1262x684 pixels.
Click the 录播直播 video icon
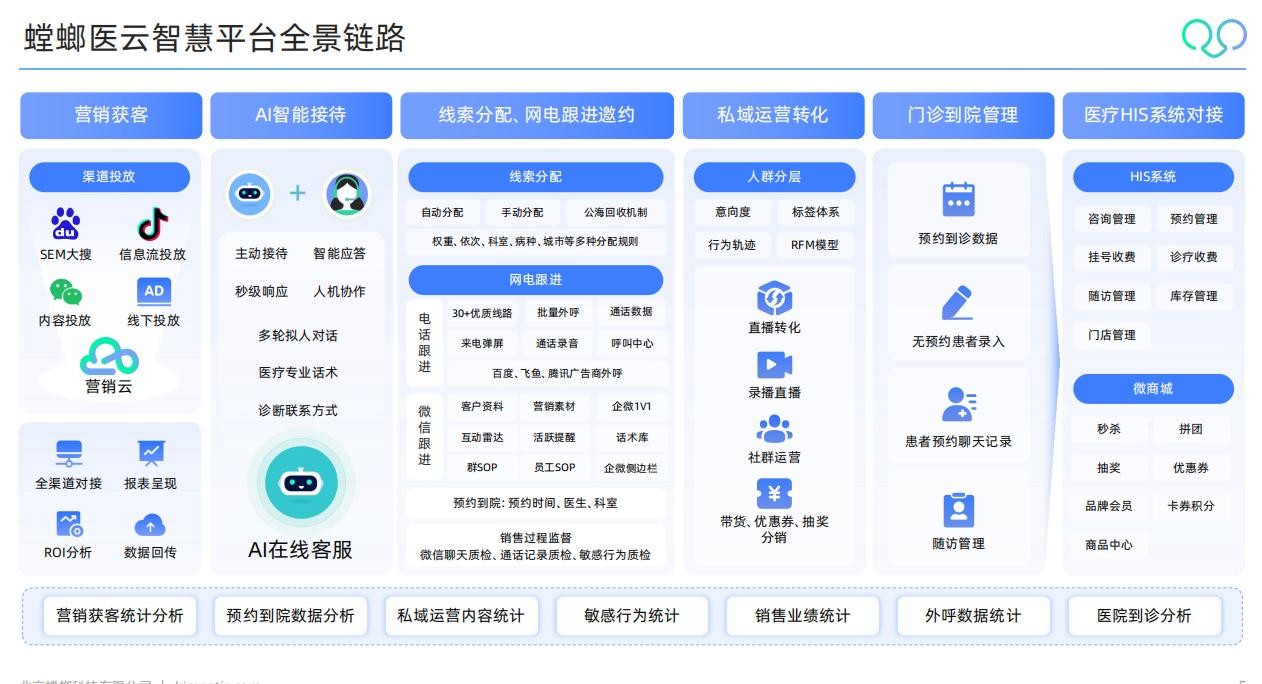(774, 365)
